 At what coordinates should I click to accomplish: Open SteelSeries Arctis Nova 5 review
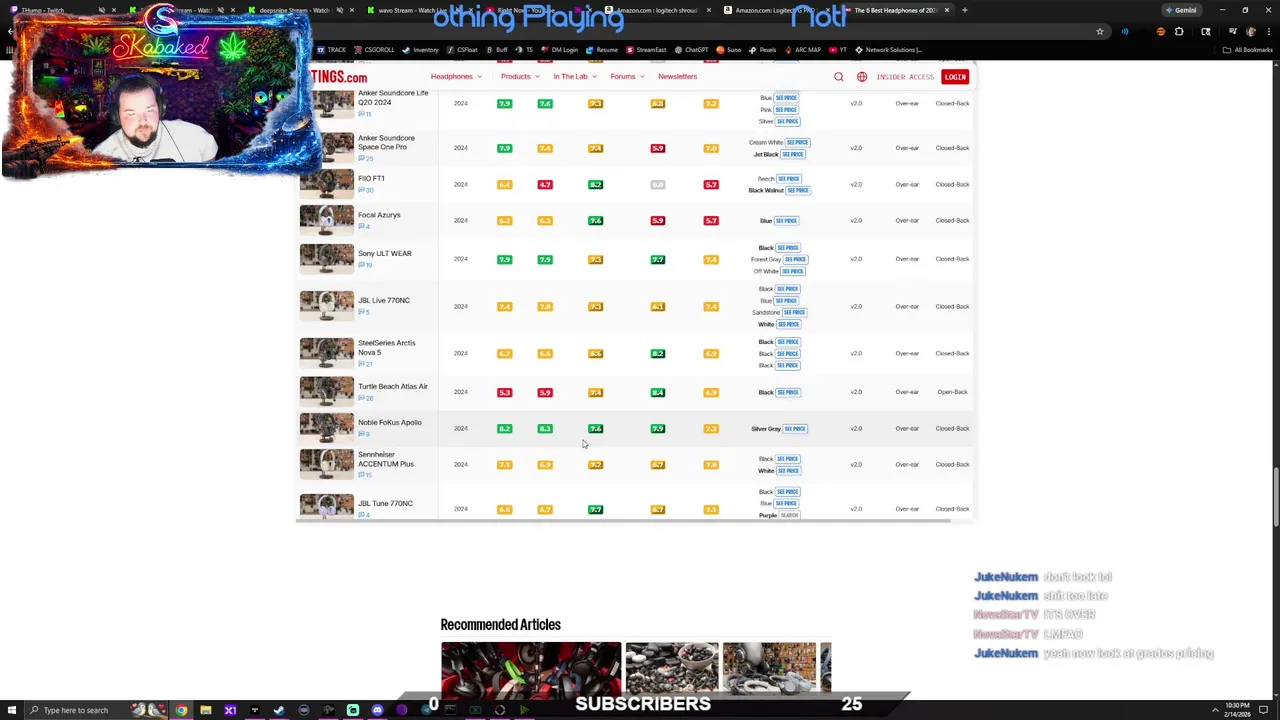point(386,347)
